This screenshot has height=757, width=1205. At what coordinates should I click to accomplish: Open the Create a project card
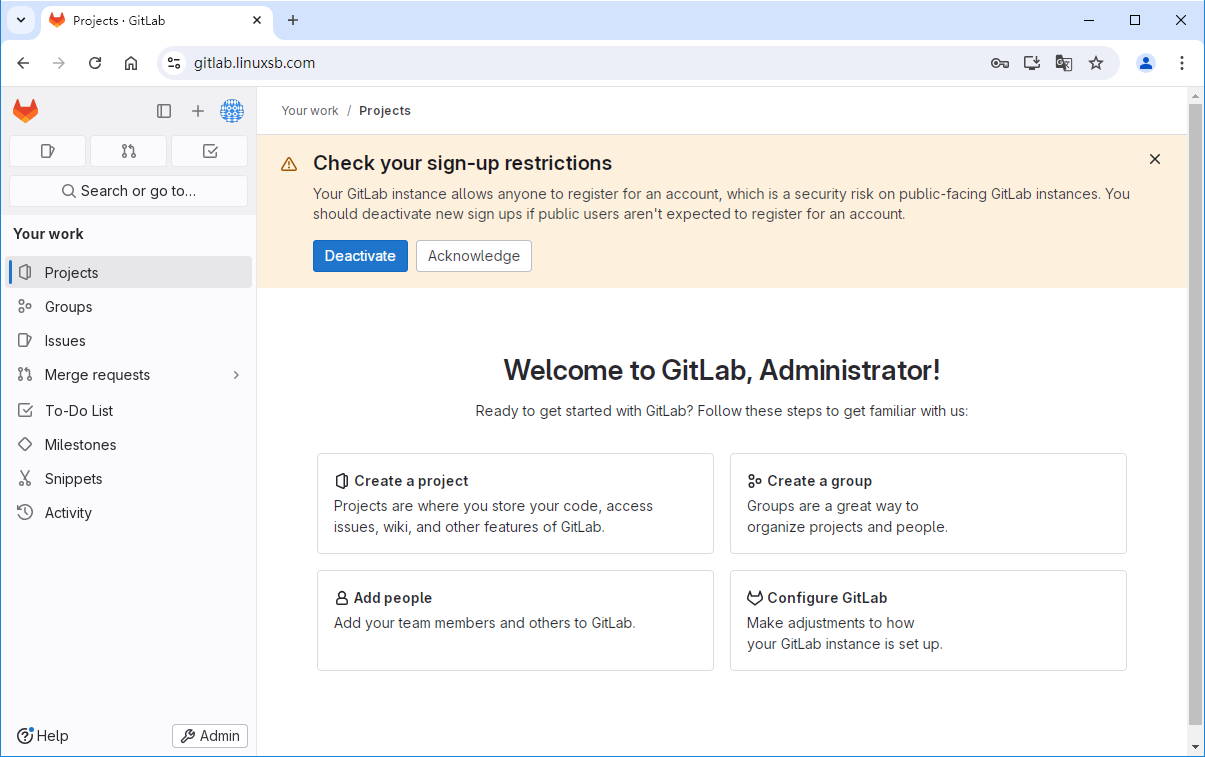click(x=515, y=503)
